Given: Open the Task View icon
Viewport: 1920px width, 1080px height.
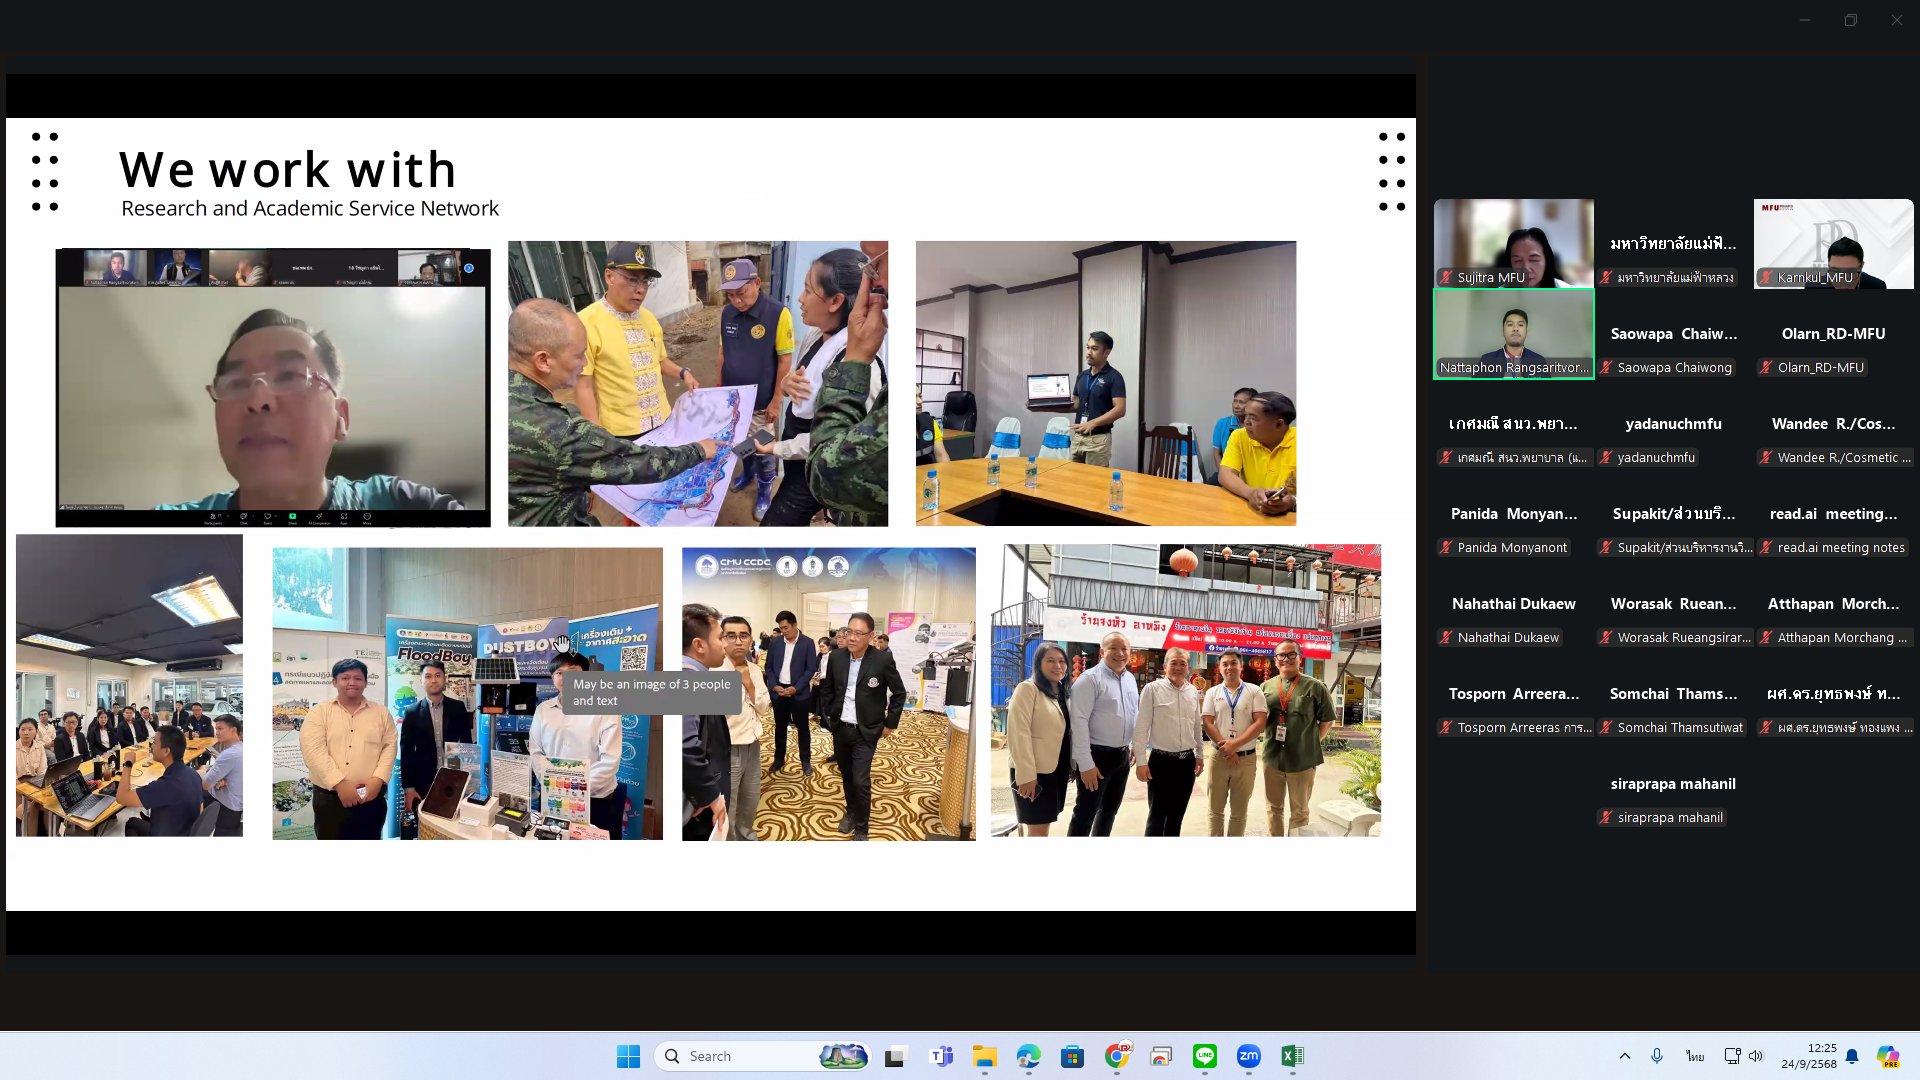Looking at the screenshot, I should pyautogui.click(x=895, y=1056).
